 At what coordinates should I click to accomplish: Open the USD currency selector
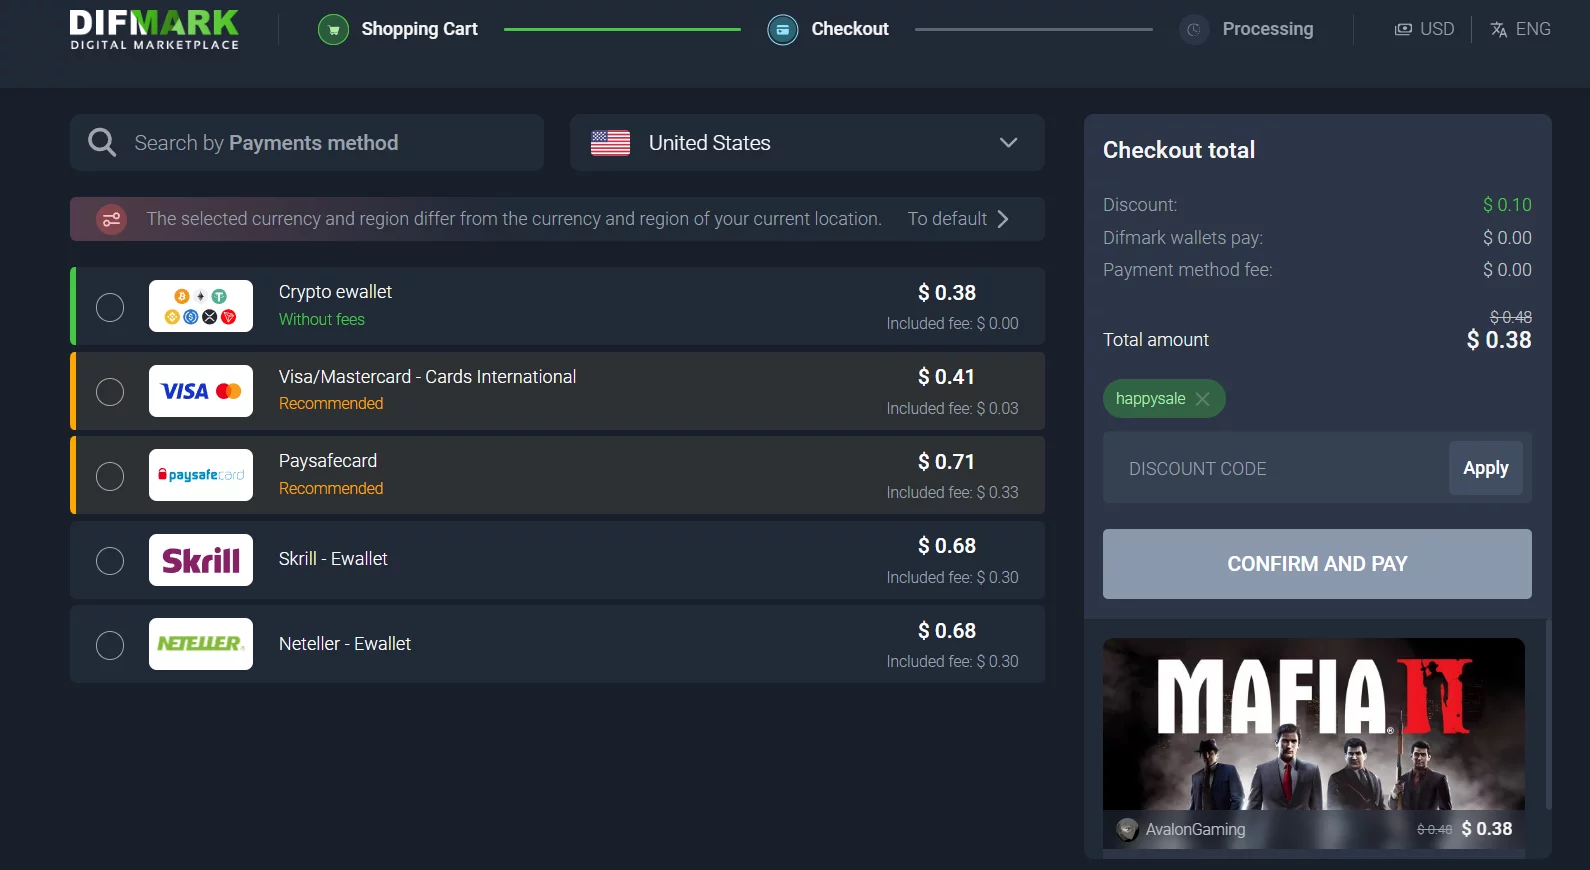click(x=1424, y=29)
